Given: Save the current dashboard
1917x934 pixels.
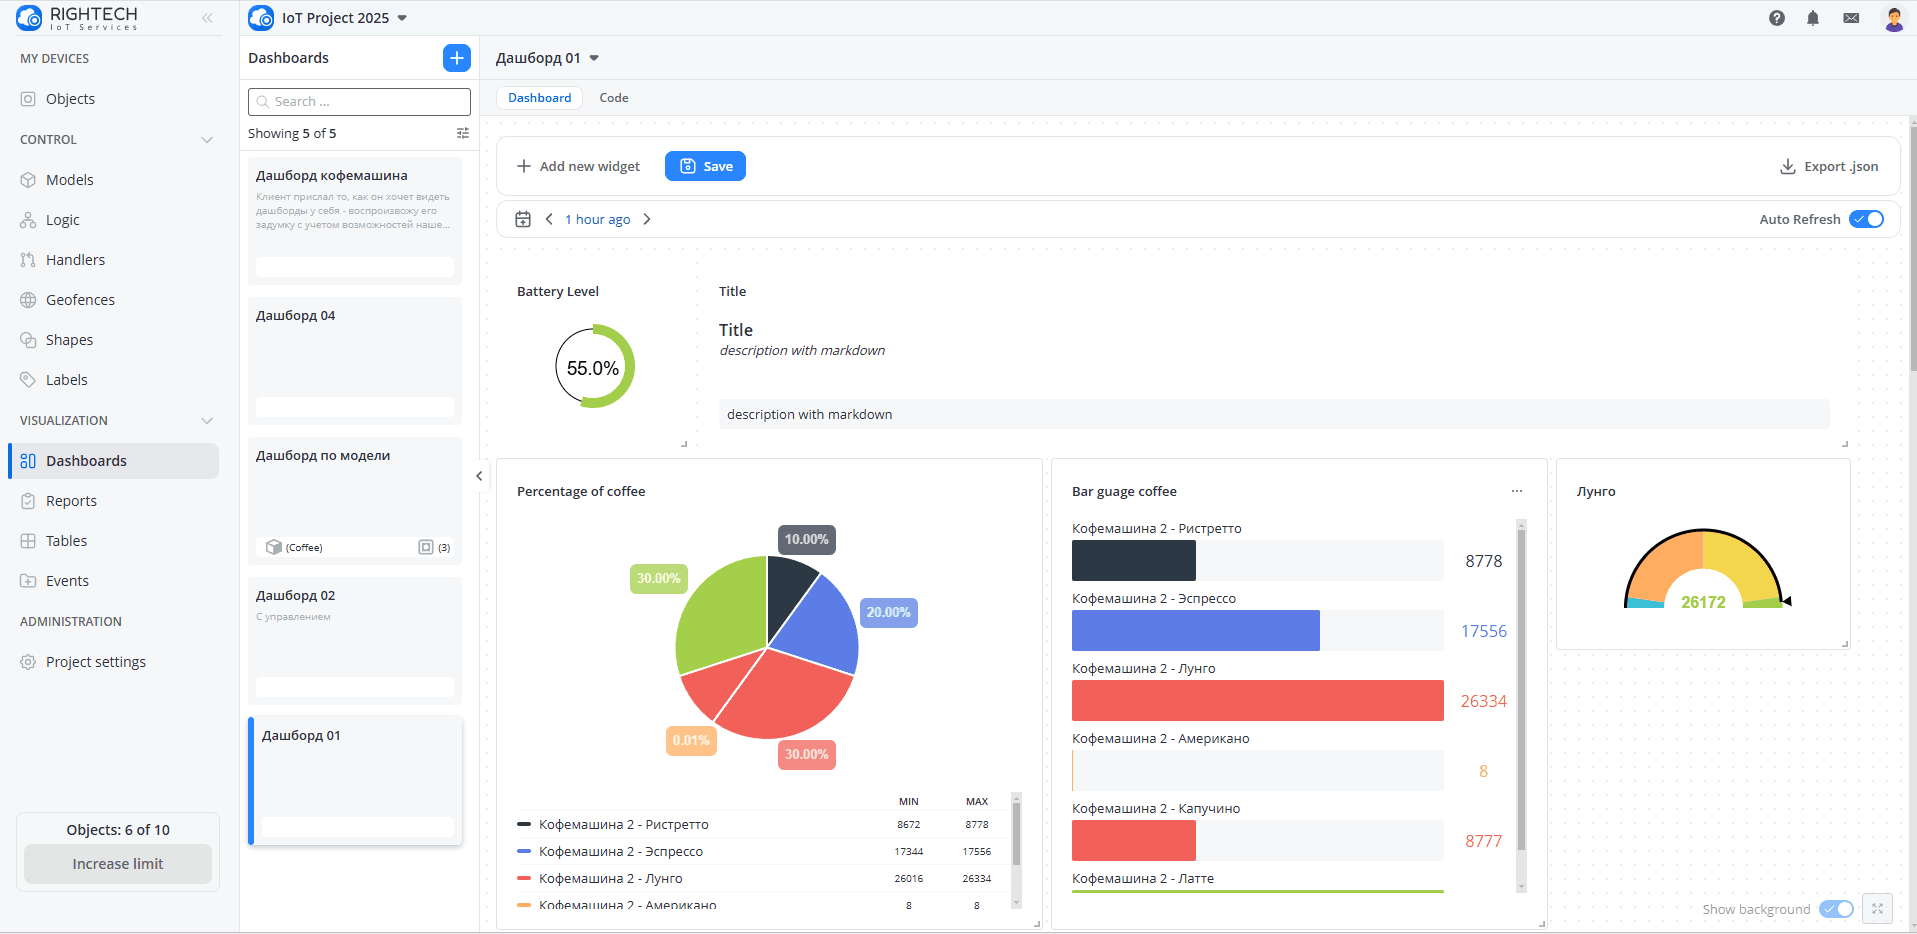Looking at the screenshot, I should pyautogui.click(x=705, y=166).
